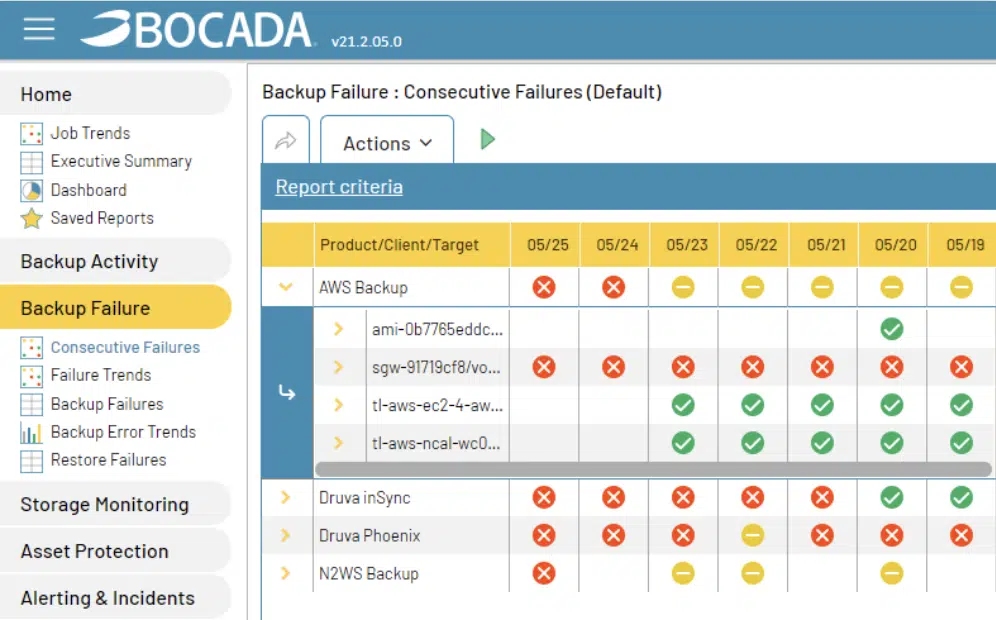Expand the N2WS Backup row
The image size is (996, 620).
pos(285,574)
